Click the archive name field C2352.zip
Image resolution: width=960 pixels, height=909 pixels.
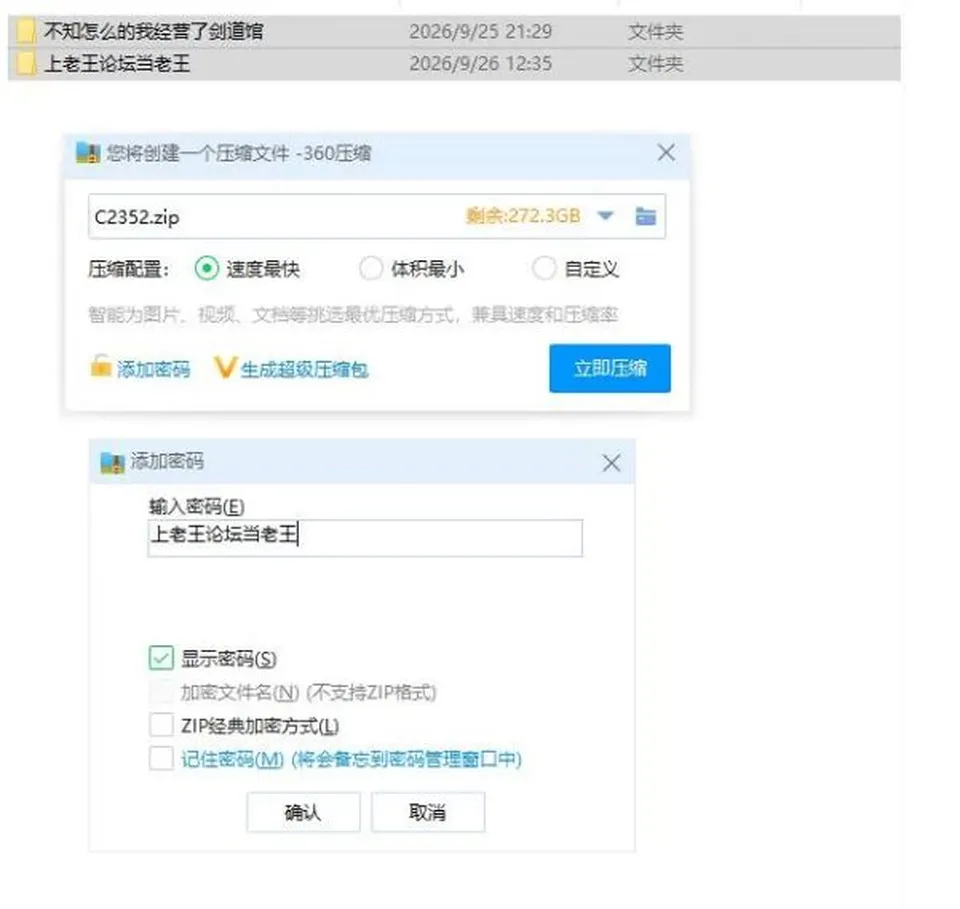point(377,217)
